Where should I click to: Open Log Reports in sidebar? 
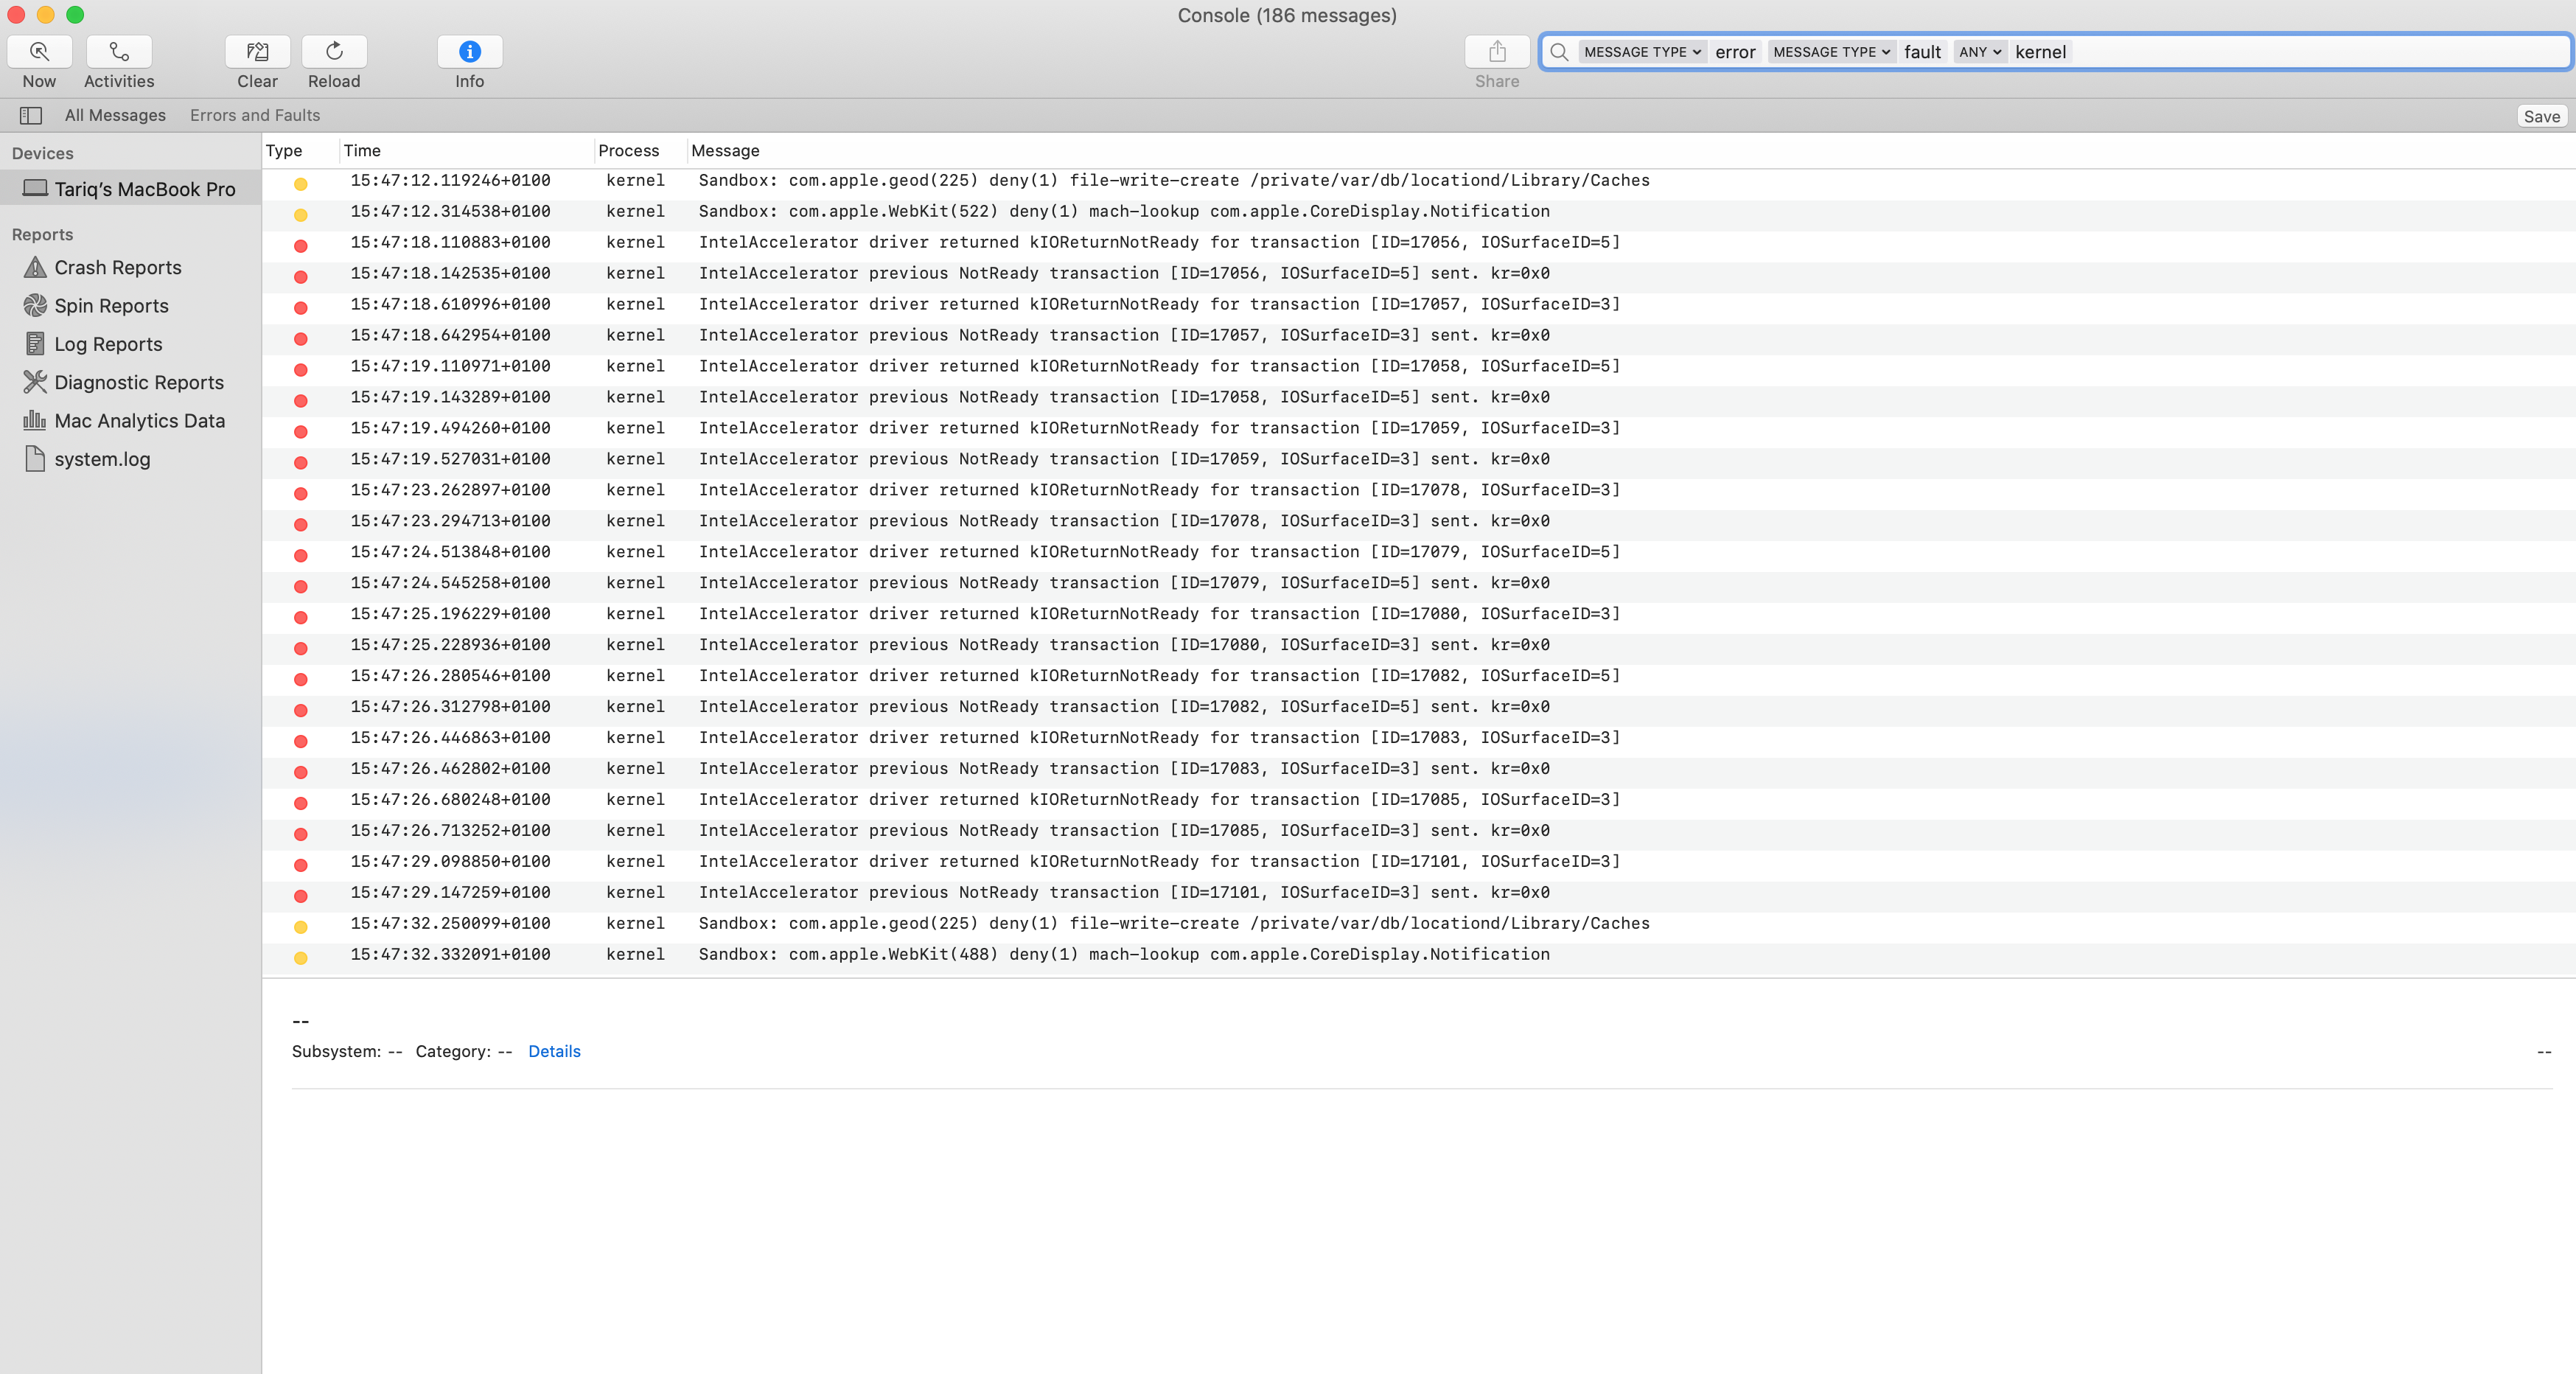pos(108,344)
